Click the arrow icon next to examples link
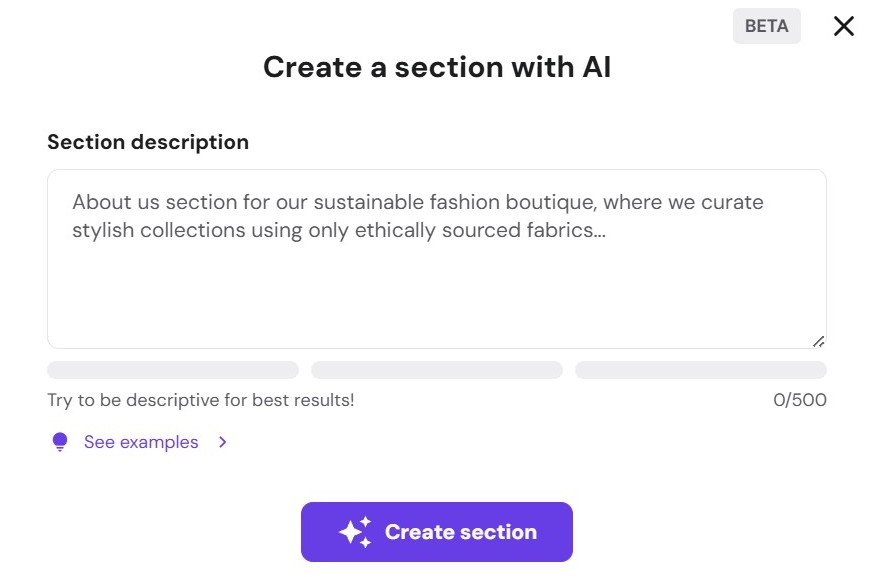875x577 pixels. point(222,442)
